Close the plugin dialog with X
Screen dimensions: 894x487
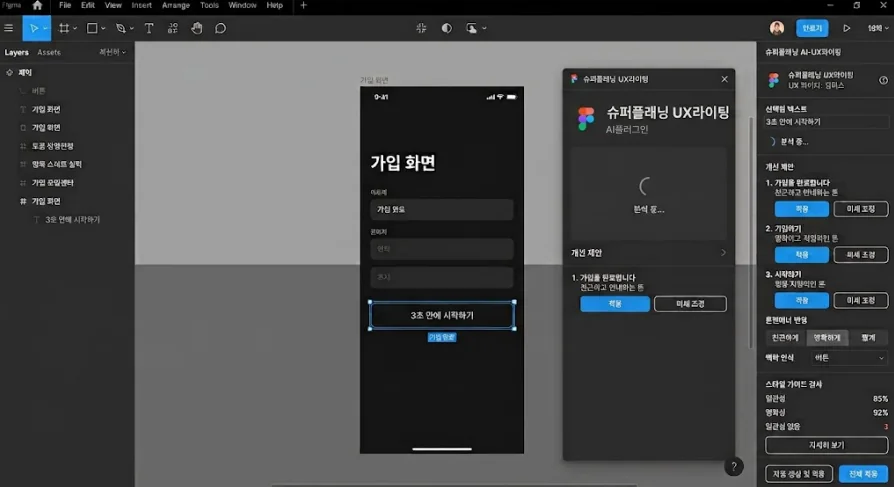click(x=724, y=79)
